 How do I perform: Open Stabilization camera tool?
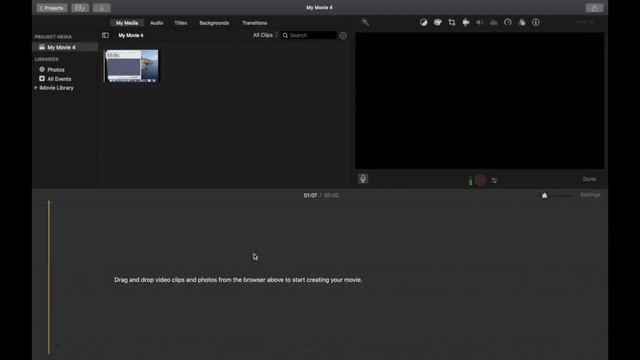coord(466,22)
